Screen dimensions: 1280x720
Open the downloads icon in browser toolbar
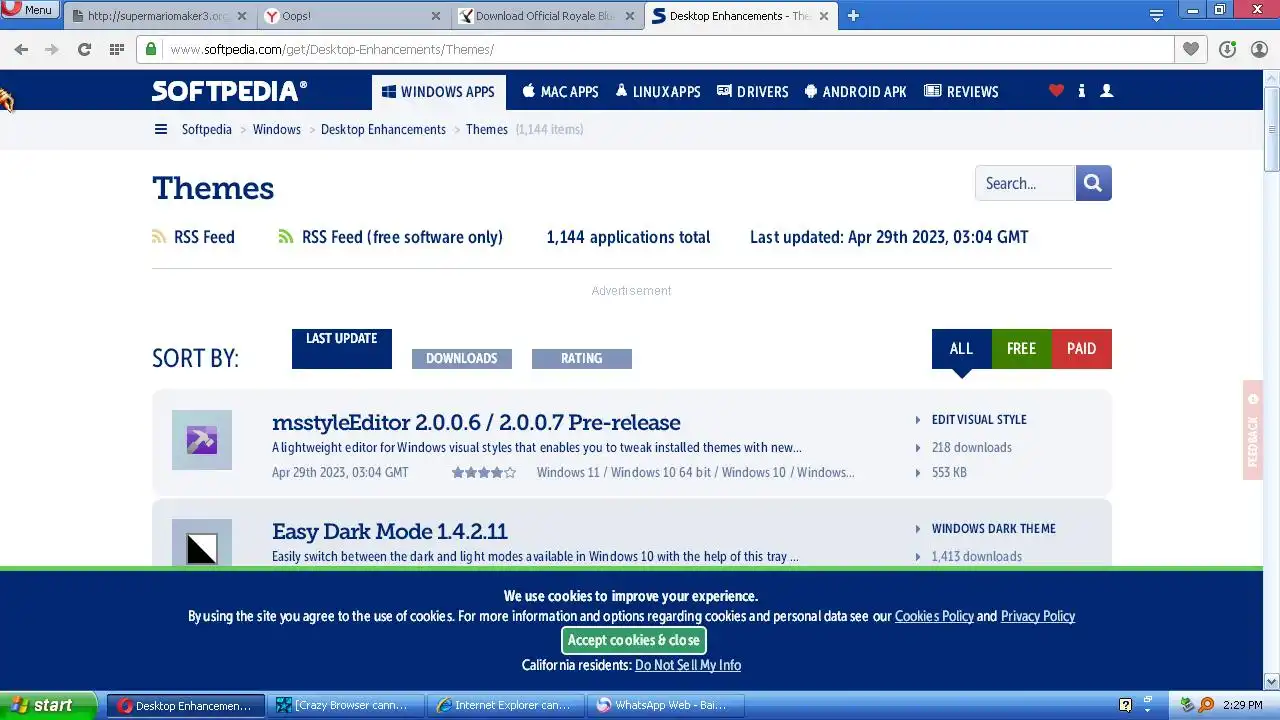(x=1228, y=49)
